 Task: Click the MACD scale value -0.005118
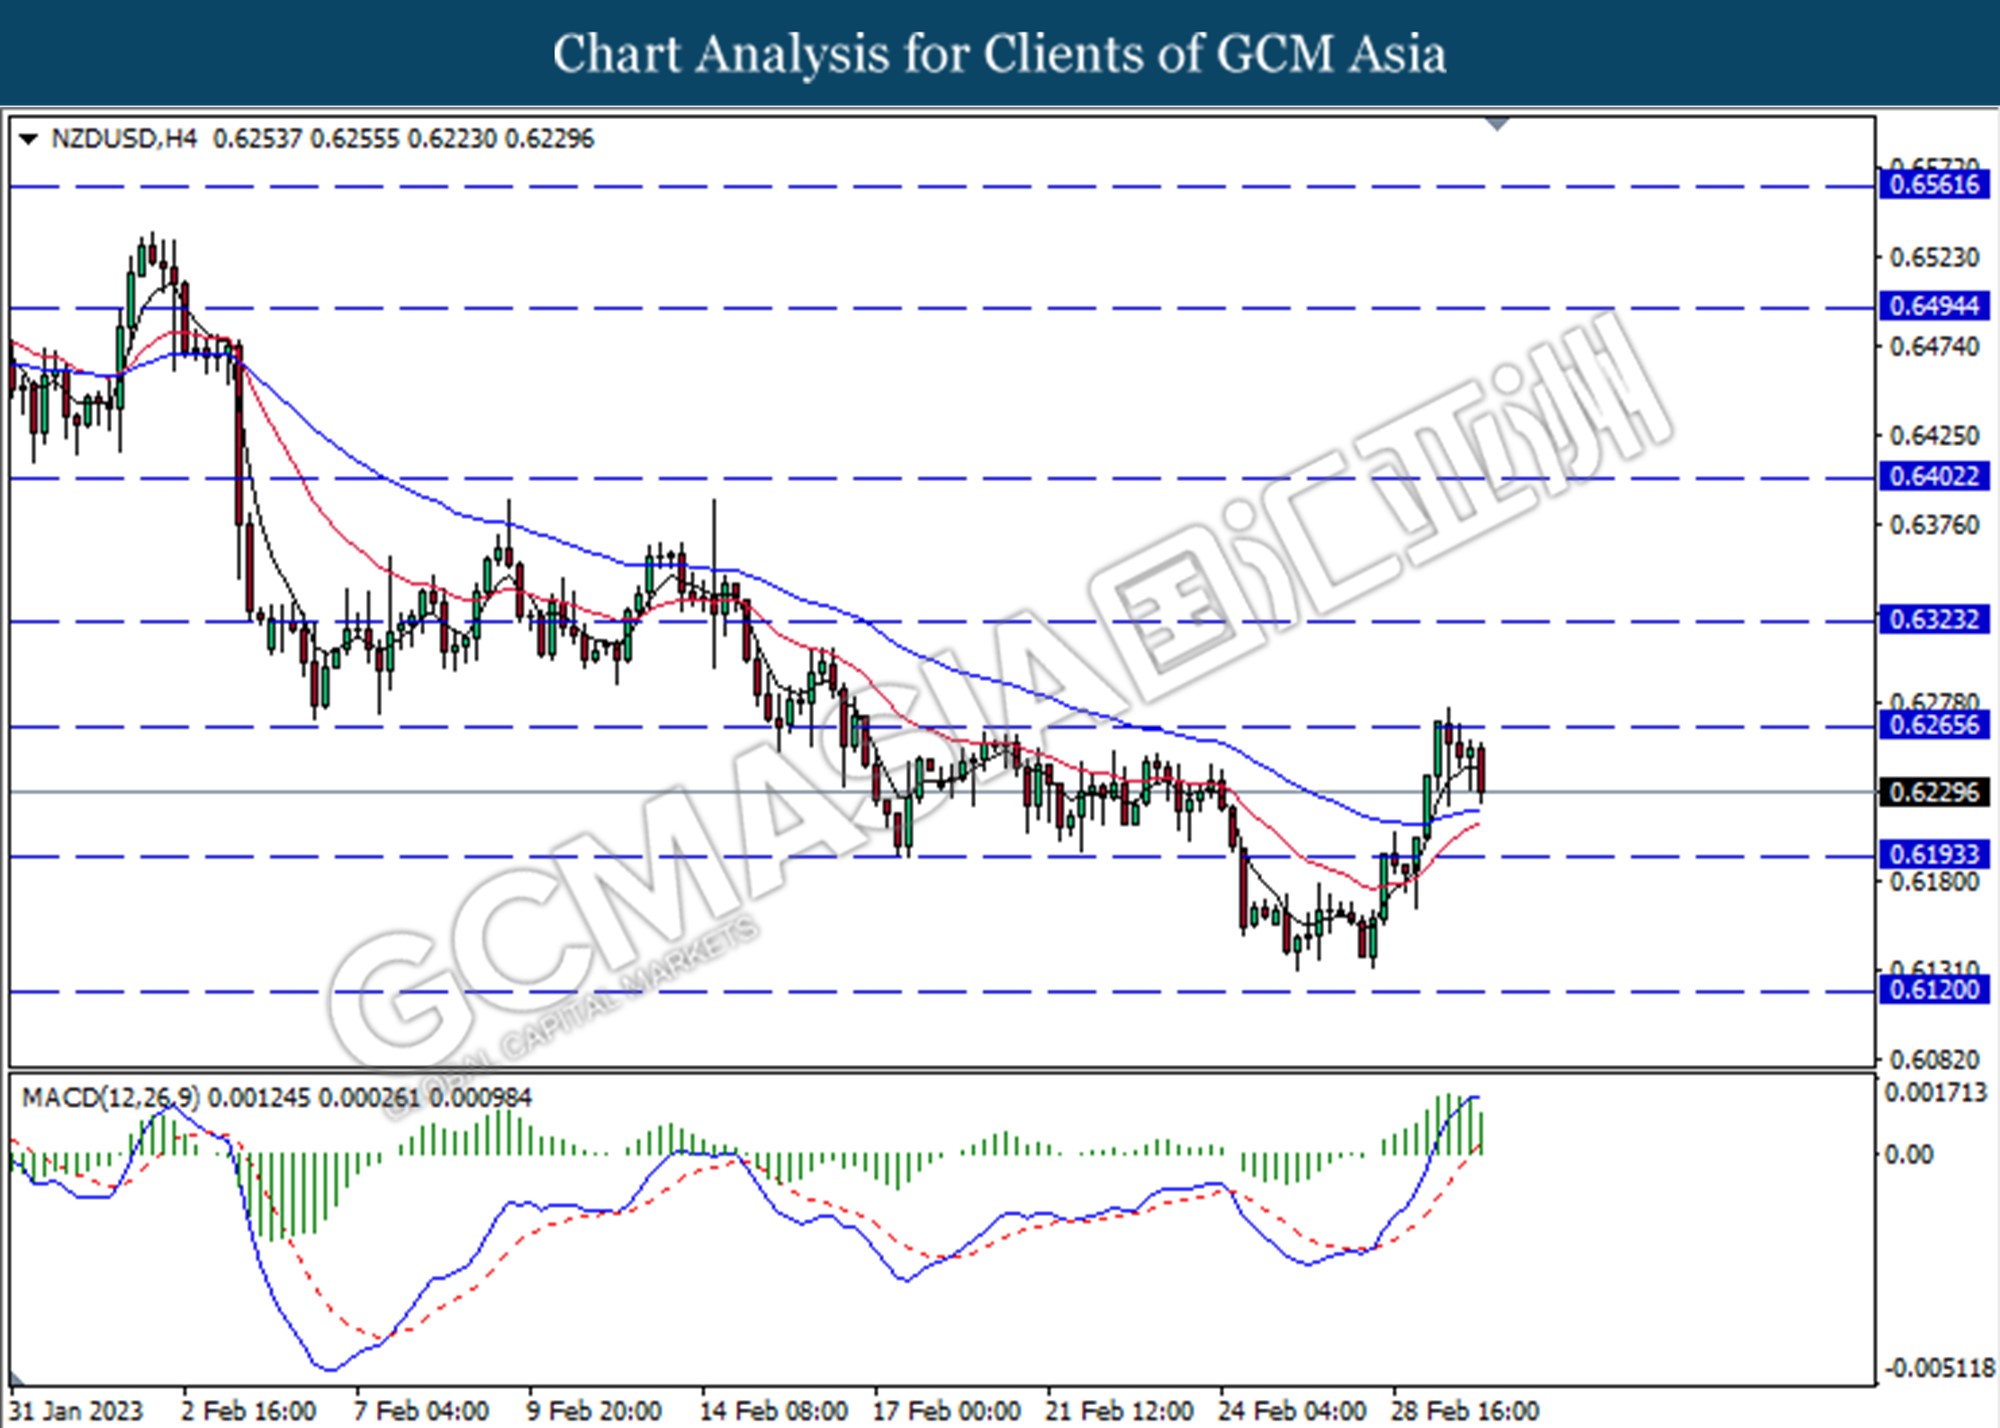pyautogui.click(x=1938, y=1368)
